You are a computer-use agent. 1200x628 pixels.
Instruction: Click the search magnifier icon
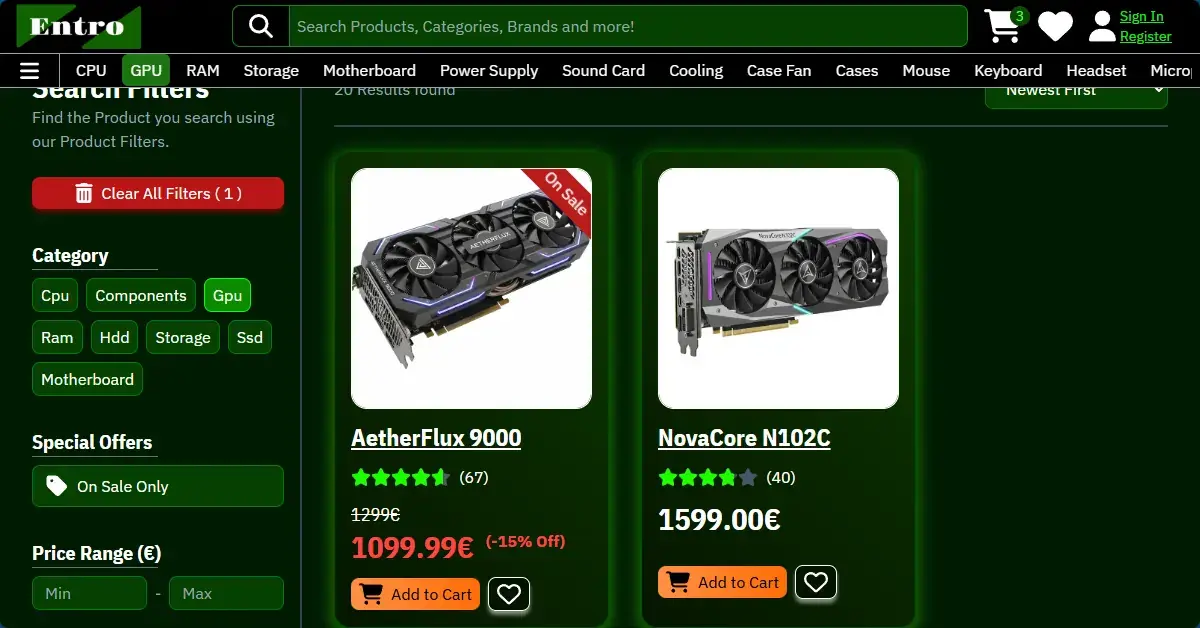[x=260, y=26]
